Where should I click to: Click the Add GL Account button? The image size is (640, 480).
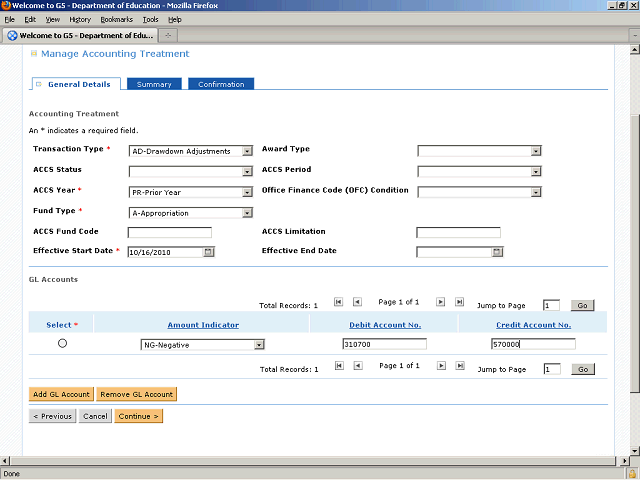click(x=62, y=394)
